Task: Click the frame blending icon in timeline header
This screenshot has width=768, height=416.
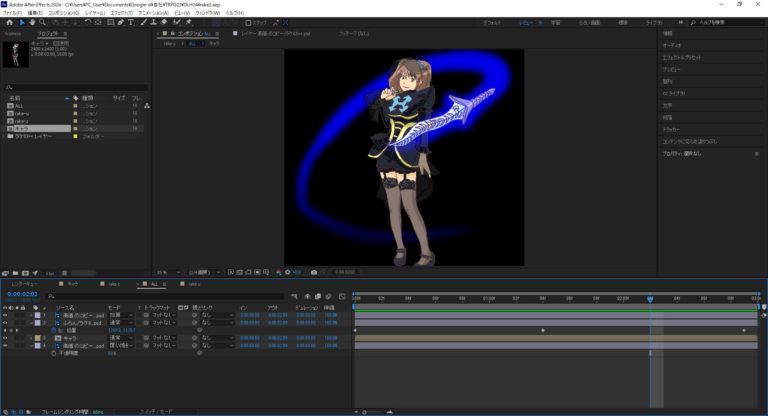Action: [318, 296]
